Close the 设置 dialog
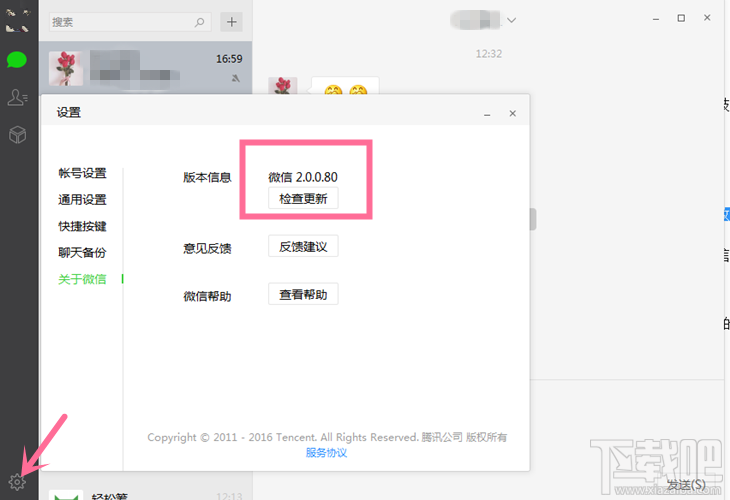The height and width of the screenshot is (500, 730). point(513,113)
